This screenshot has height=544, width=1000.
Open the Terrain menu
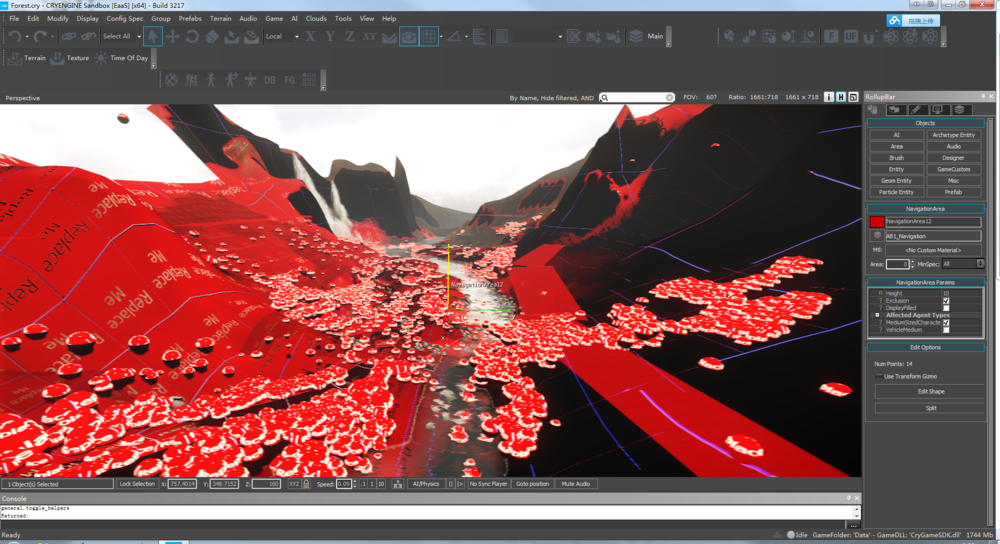(221, 18)
